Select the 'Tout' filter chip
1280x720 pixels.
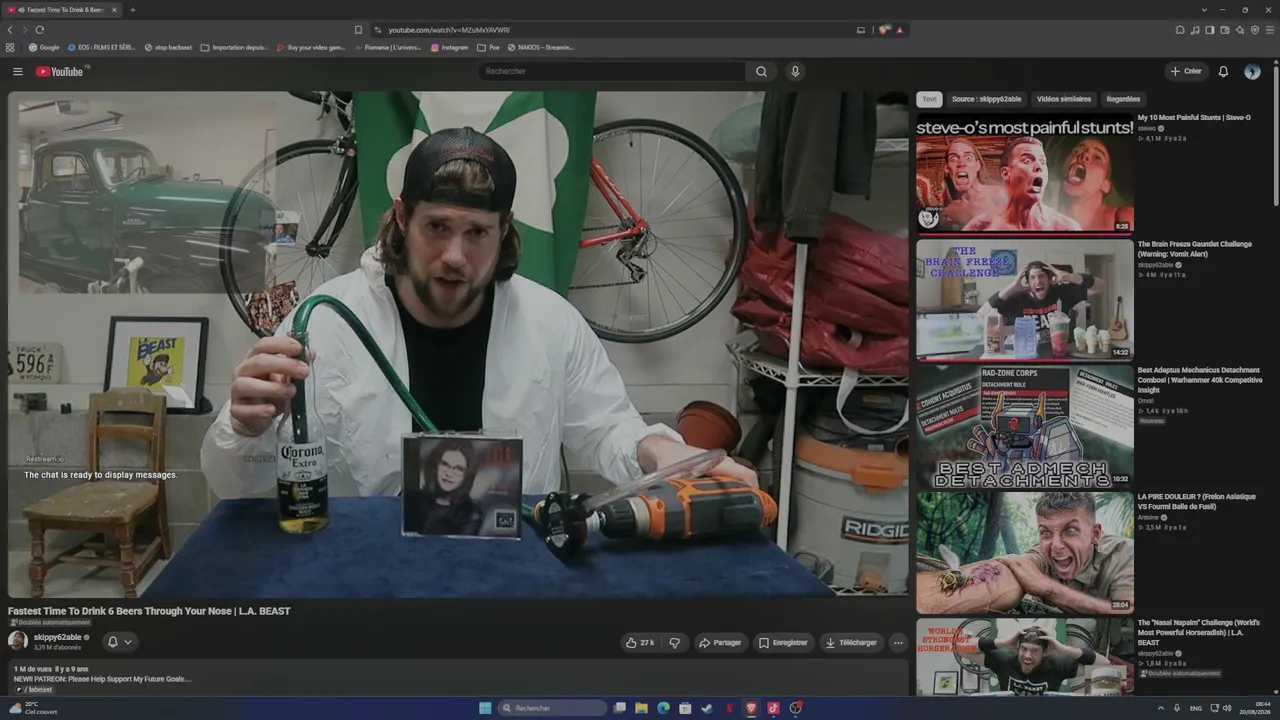pyautogui.click(x=930, y=99)
